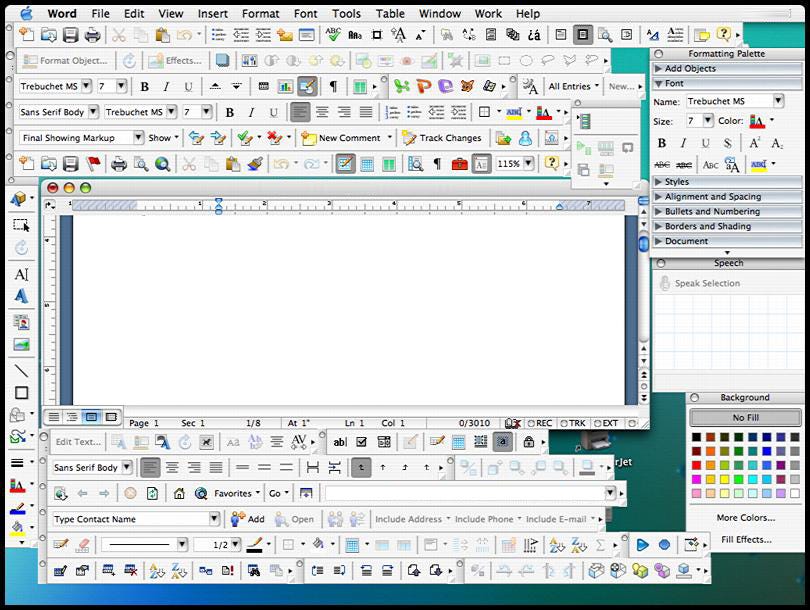This screenshot has width=810, height=610.
Task: Open the font Name dropdown in the Formatting Palette
Action: [x=778, y=101]
